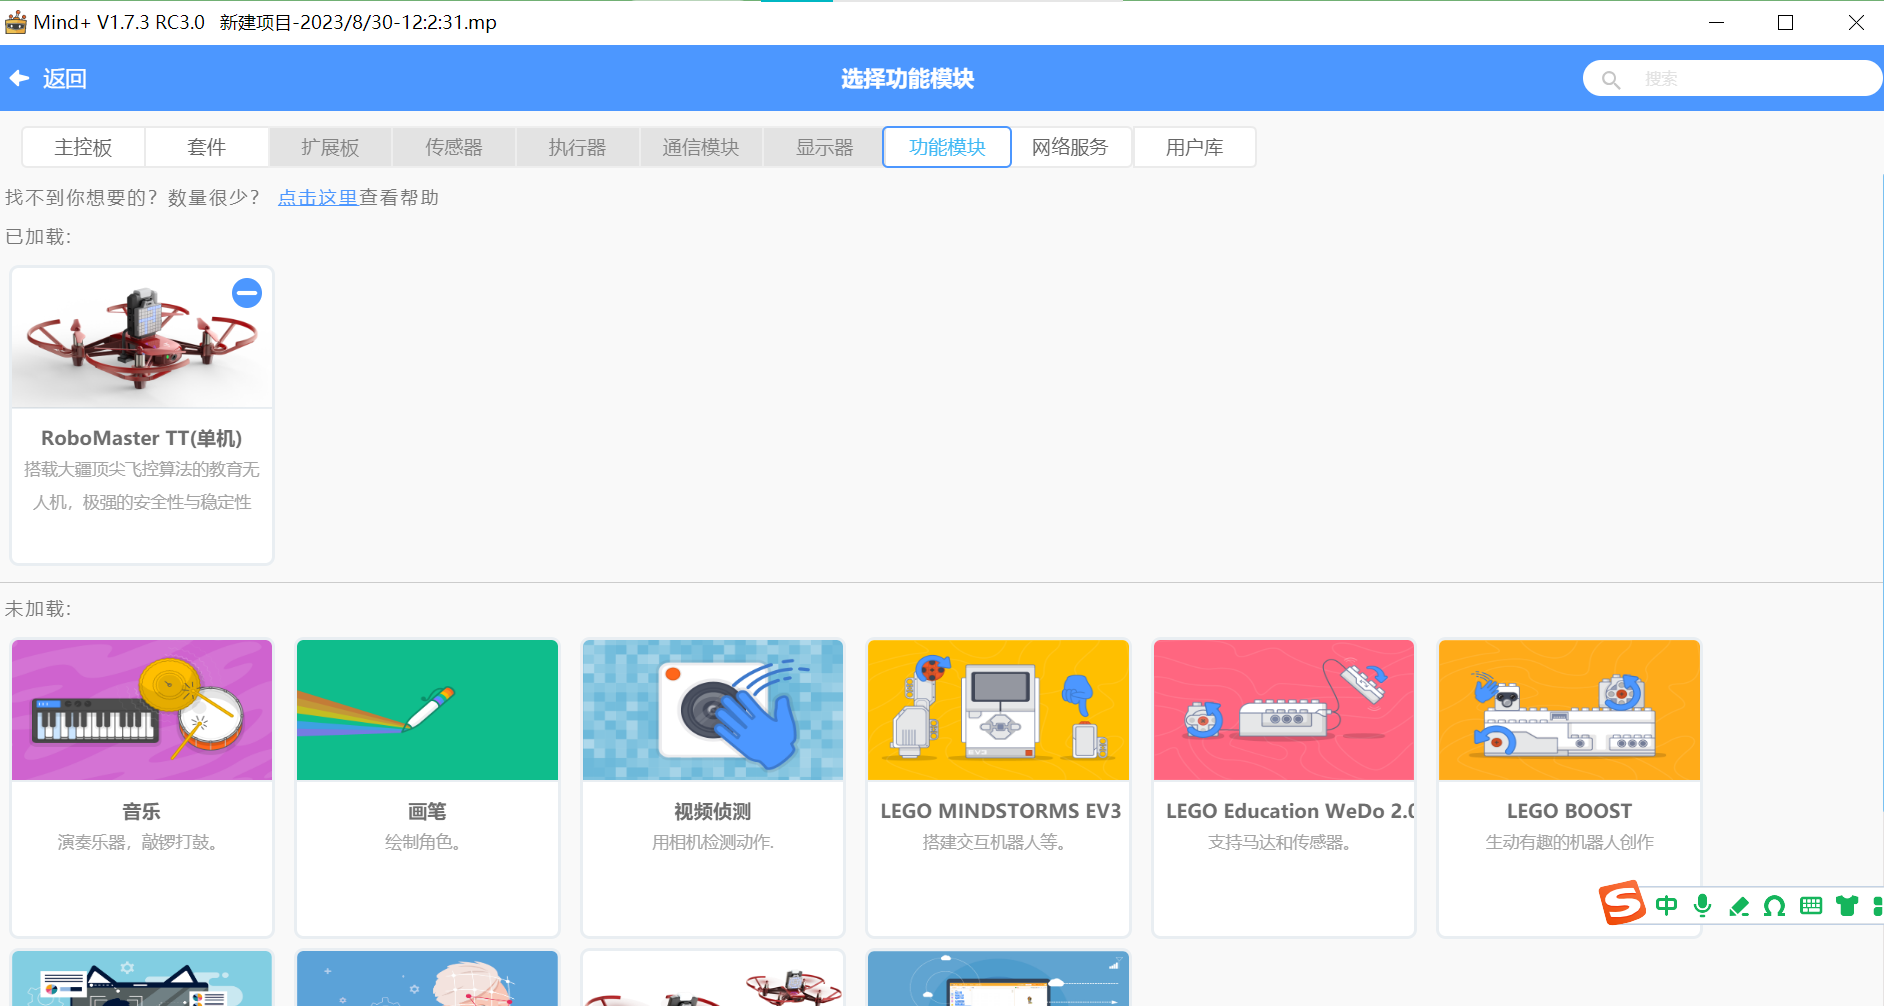Open the 点击这里 help link
The height and width of the screenshot is (1006, 1884).
[x=318, y=197]
